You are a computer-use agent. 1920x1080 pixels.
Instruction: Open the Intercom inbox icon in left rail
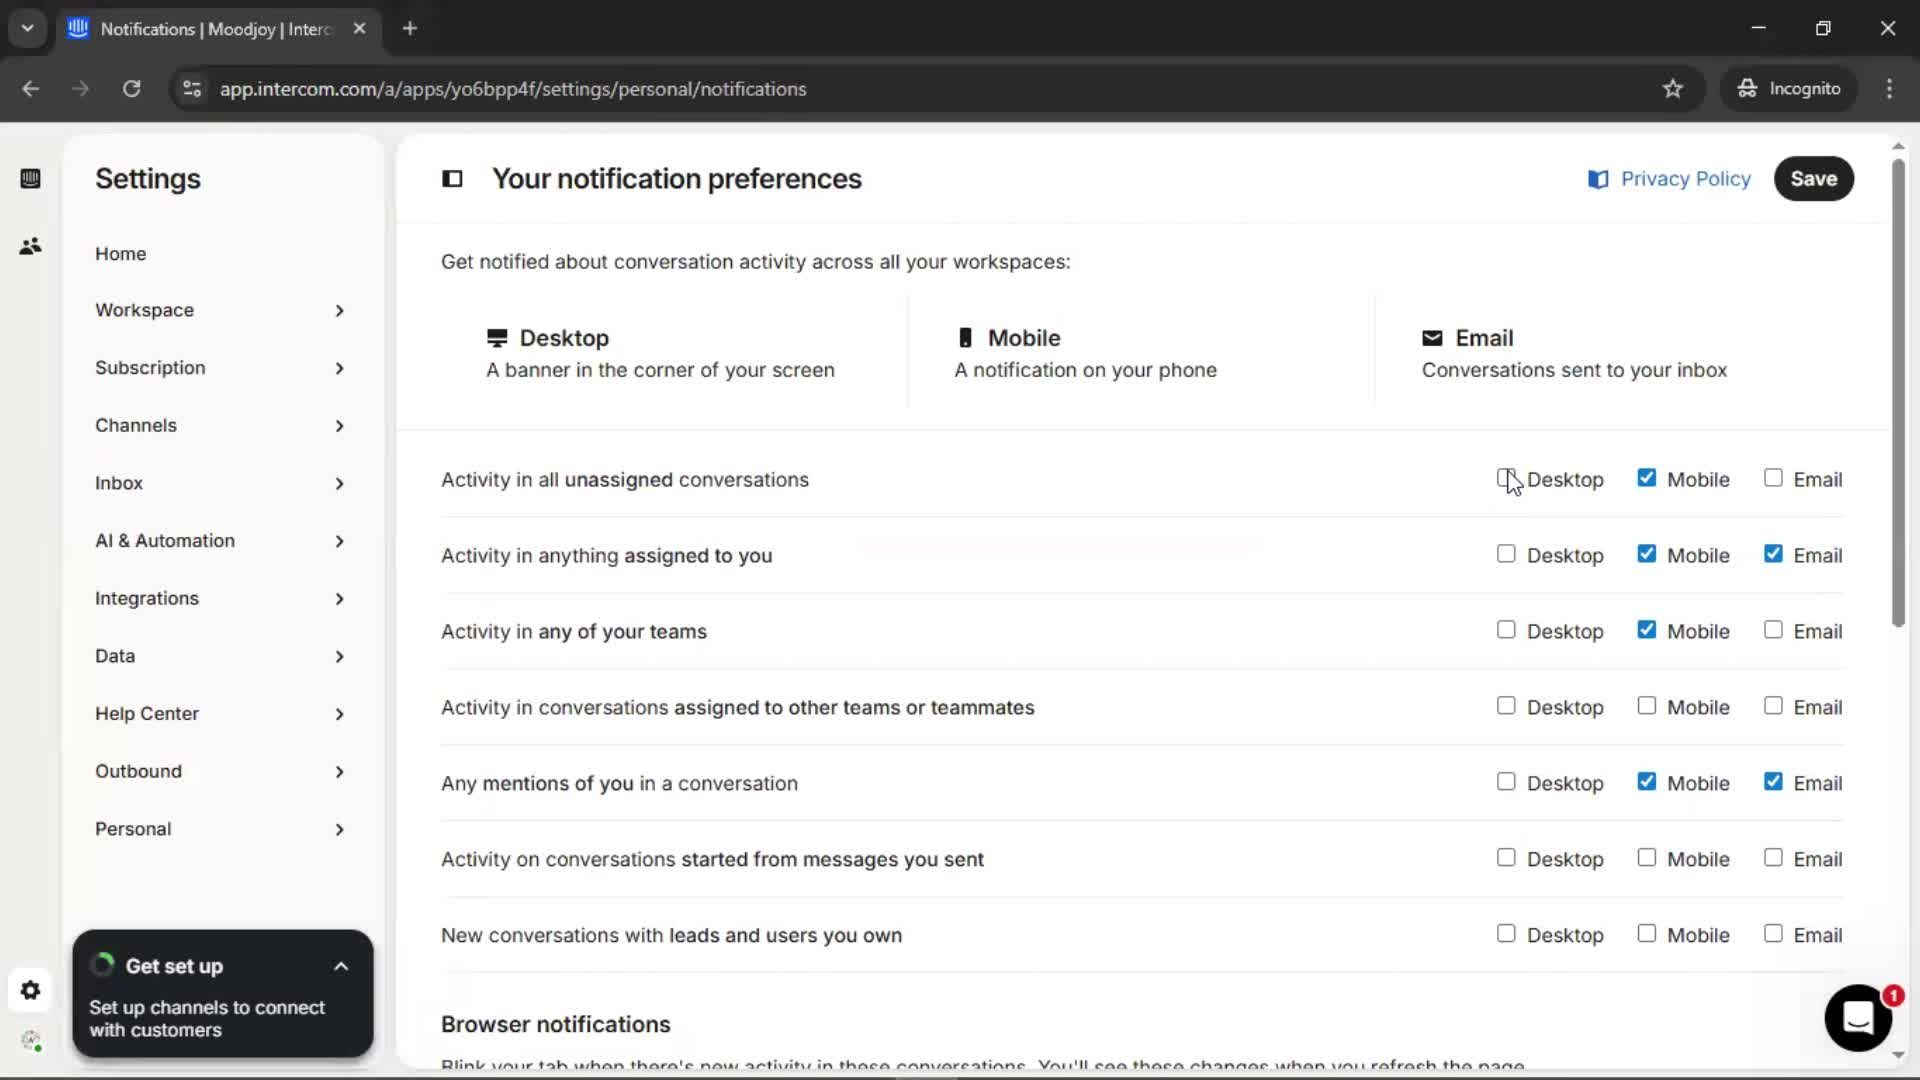(x=30, y=179)
